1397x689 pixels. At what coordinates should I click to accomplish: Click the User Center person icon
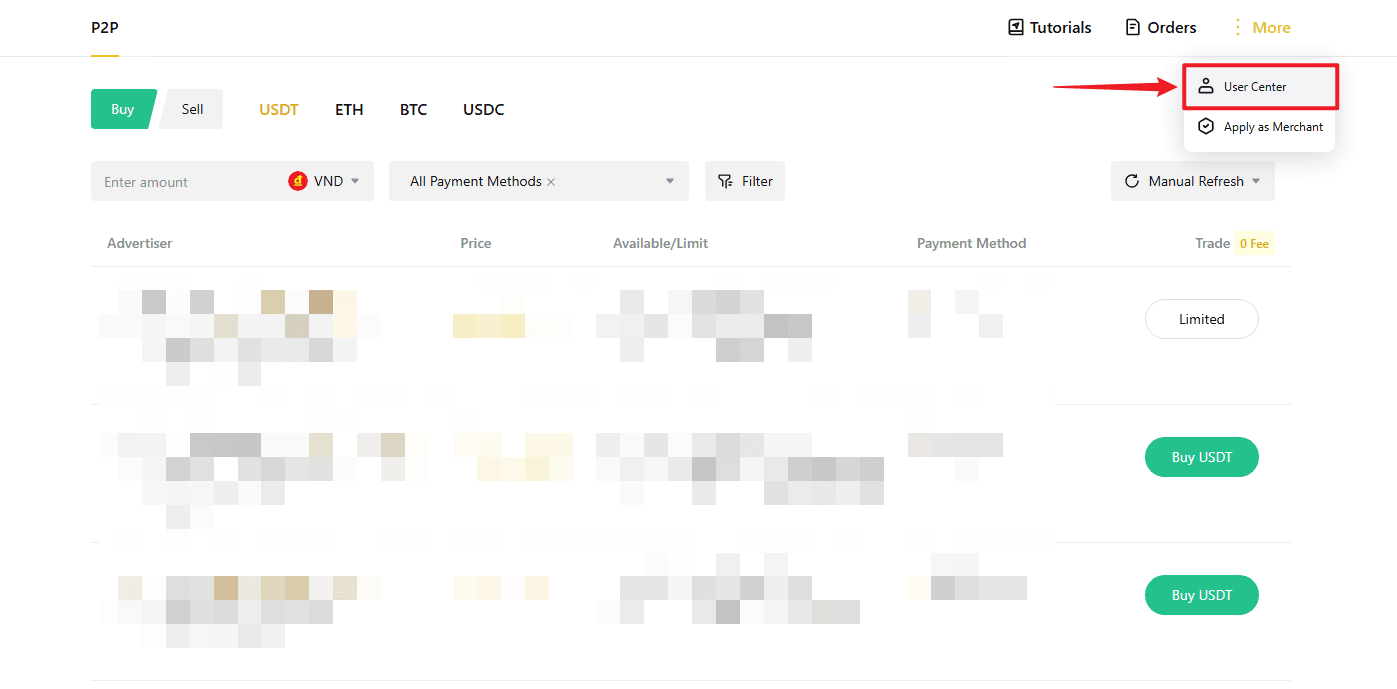click(1206, 87)
